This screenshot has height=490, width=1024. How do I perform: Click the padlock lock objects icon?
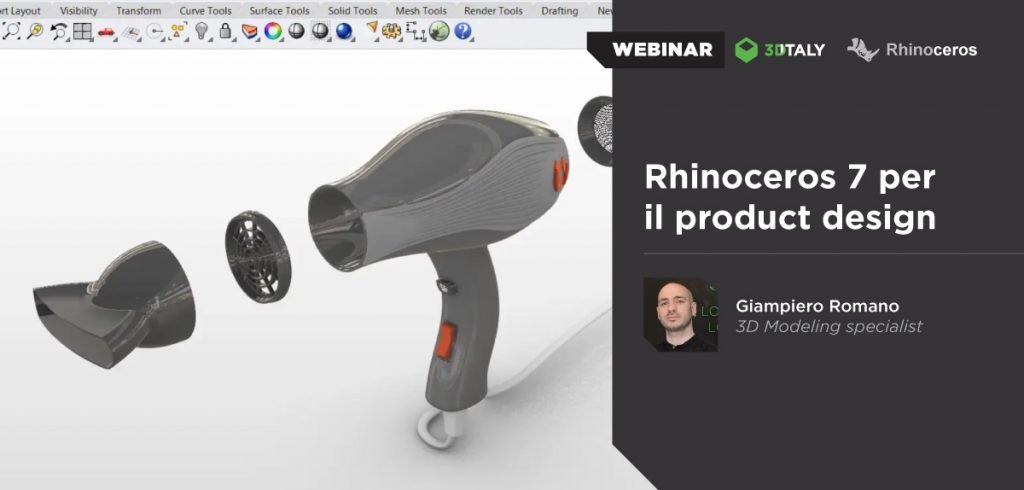point(225,31)
